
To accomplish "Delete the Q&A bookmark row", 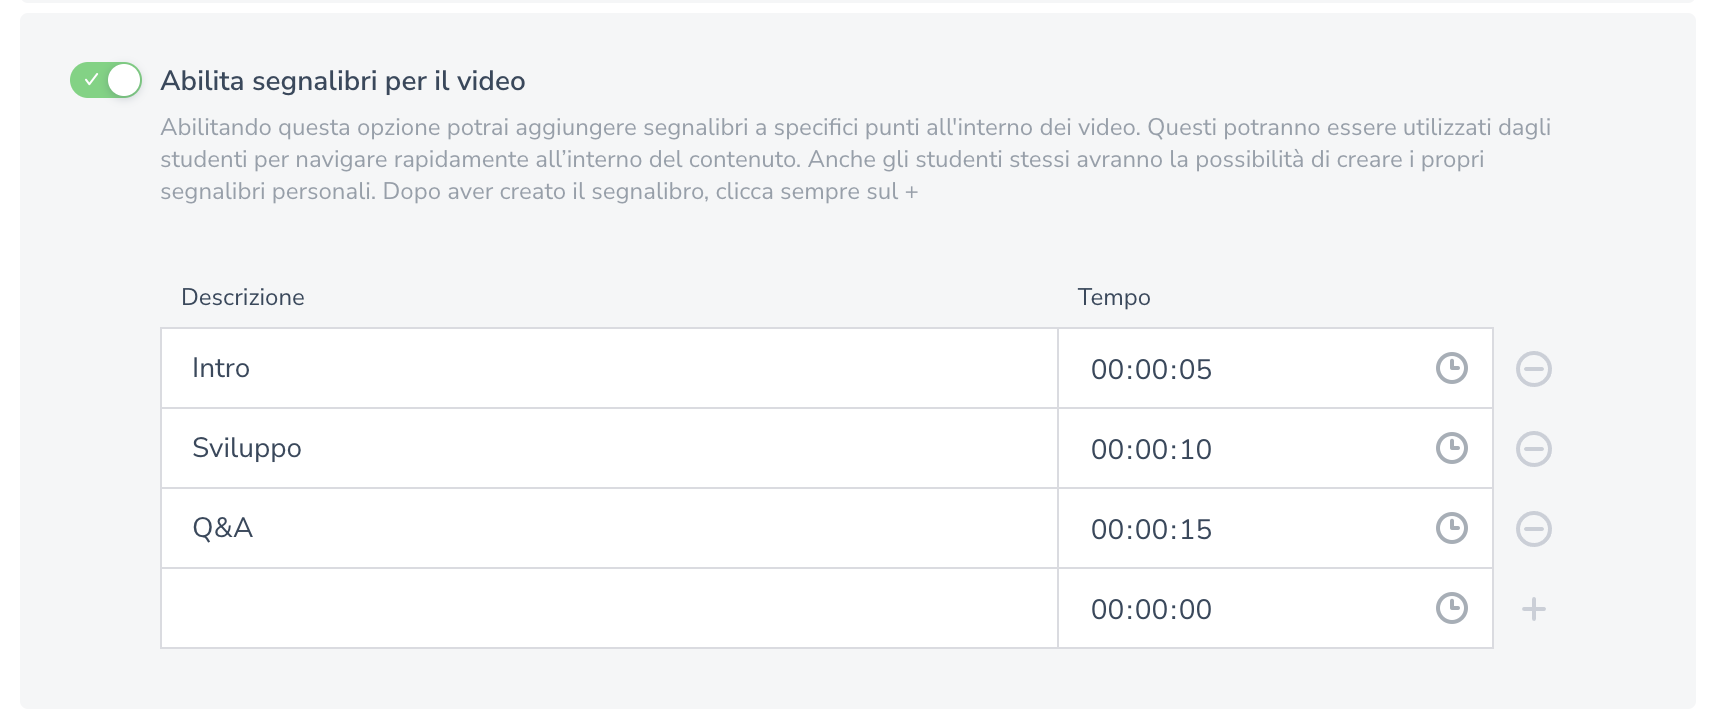I will pyautogui.click(x=1533, y=529).
